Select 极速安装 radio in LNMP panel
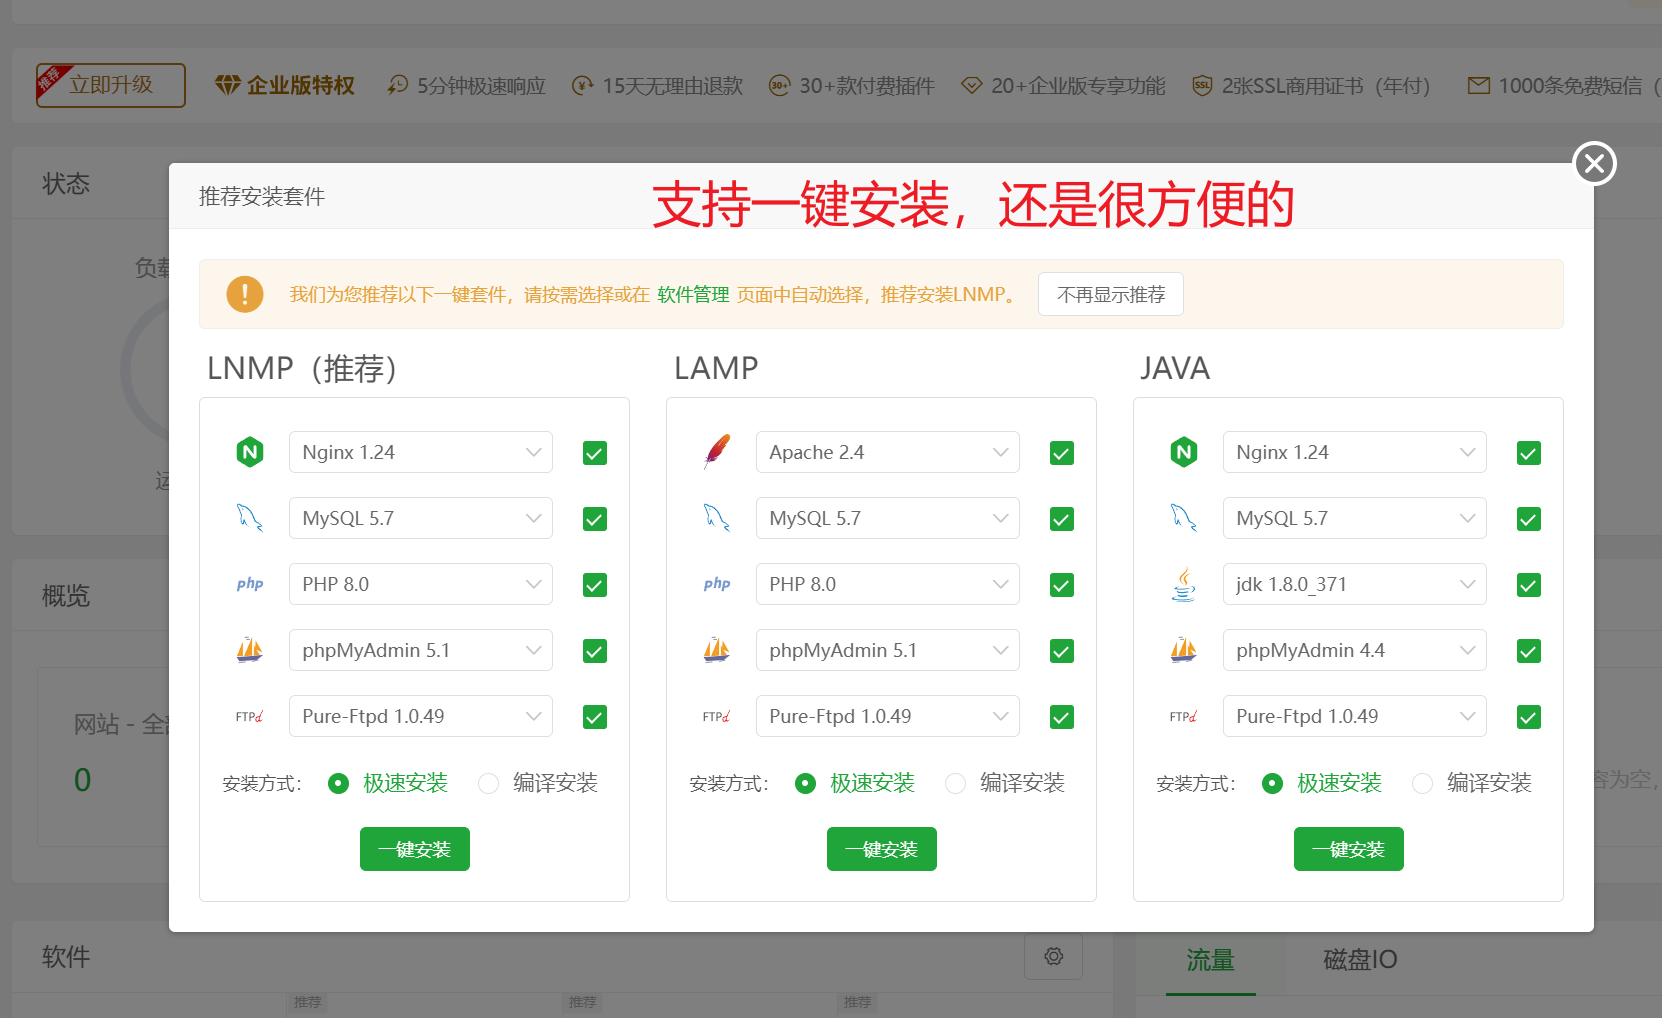 [338, 783]
